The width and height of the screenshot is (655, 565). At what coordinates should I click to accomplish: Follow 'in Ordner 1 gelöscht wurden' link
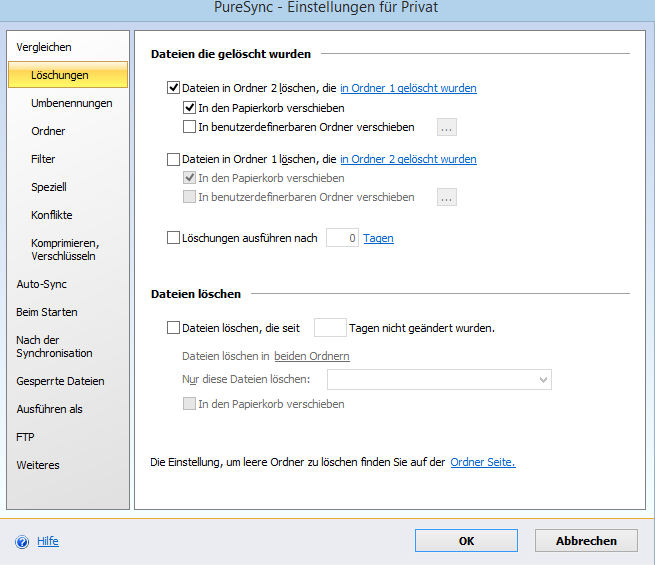(408, 88)
